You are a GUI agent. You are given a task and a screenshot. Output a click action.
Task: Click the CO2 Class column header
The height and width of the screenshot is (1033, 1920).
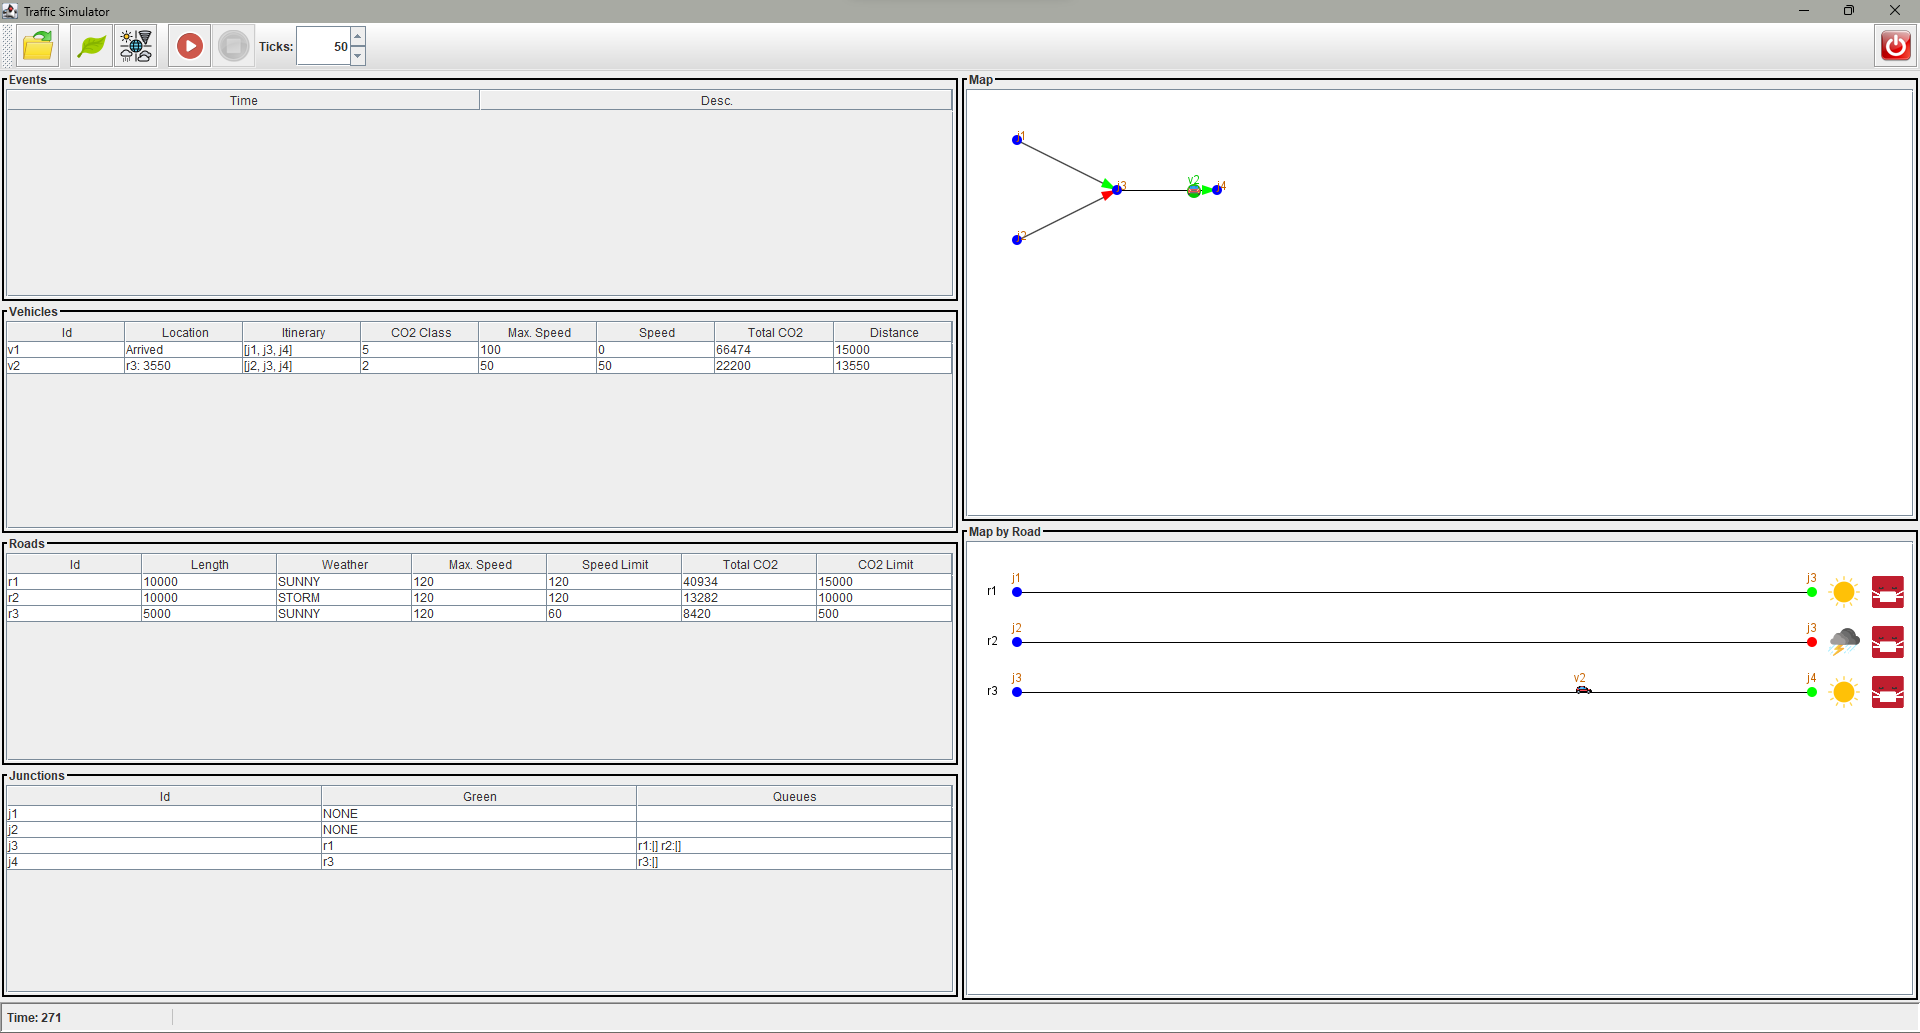tap(420, 332)
